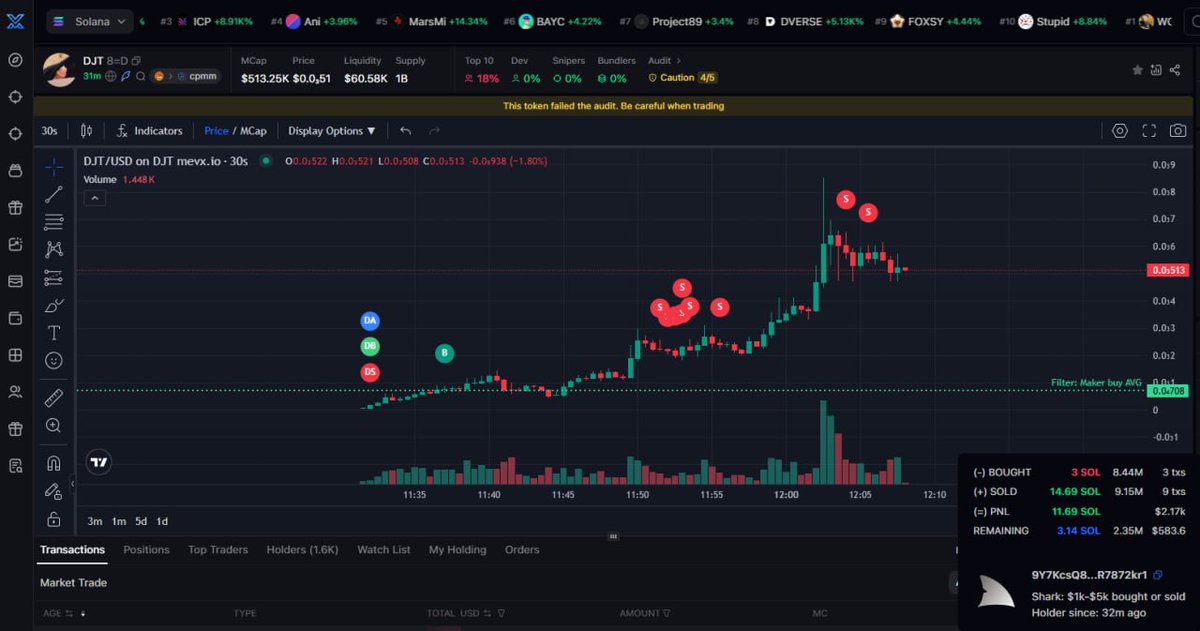This screenshot has height=631, width=1200.
Task: Expand the Audit details arrow
Action: (679, 61)
